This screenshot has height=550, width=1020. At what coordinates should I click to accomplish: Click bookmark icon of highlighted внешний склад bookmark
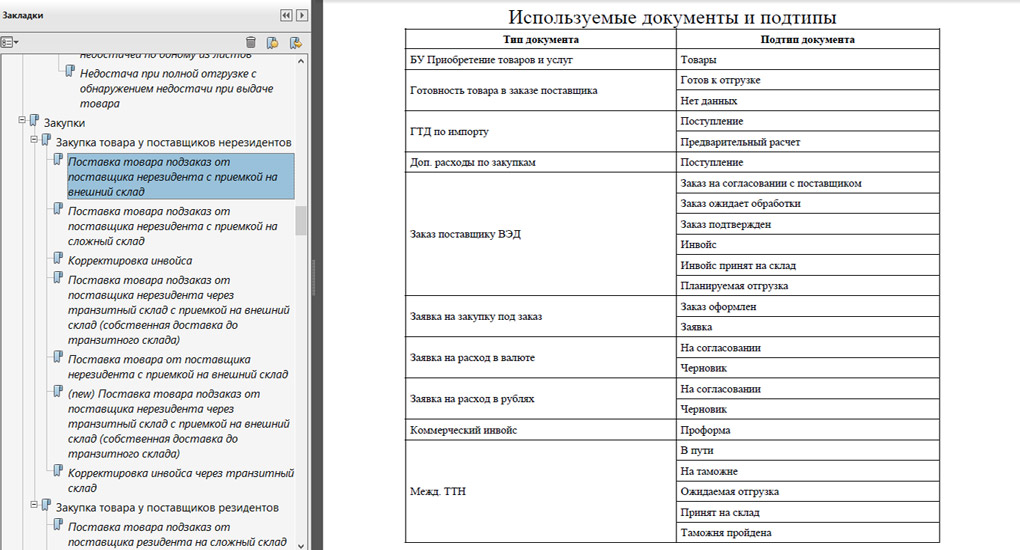point(58,160)
